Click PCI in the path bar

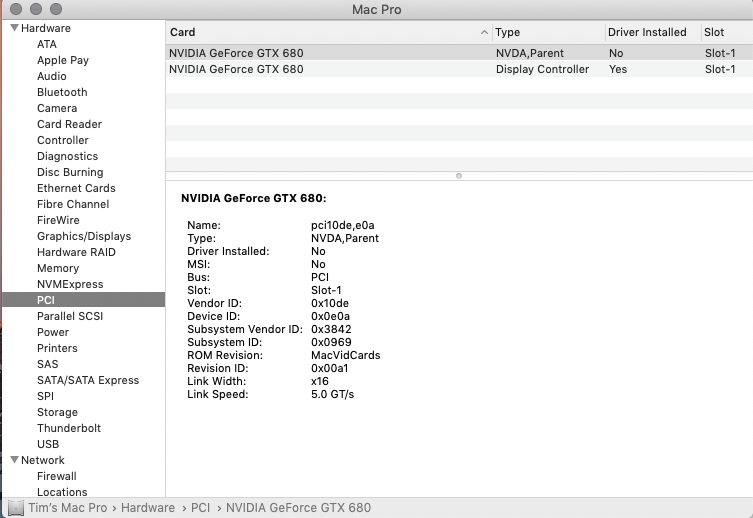[200, 507]
